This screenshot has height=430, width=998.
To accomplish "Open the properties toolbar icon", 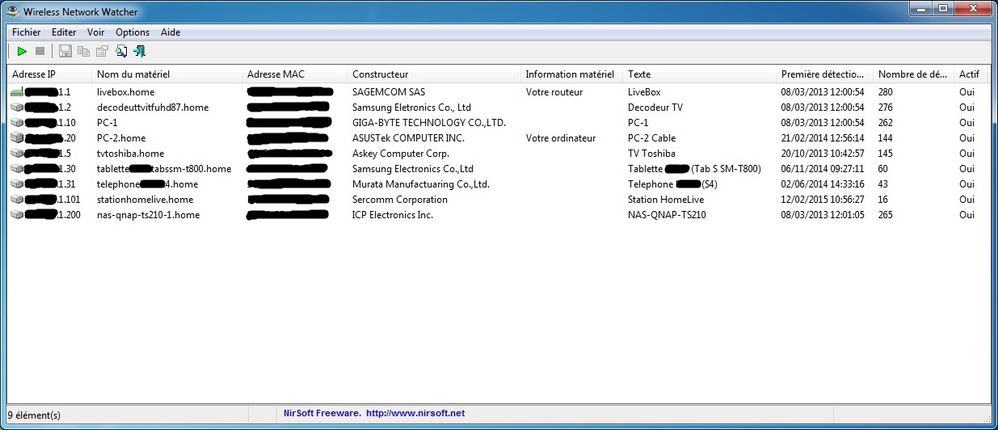I will pos(102,52).
